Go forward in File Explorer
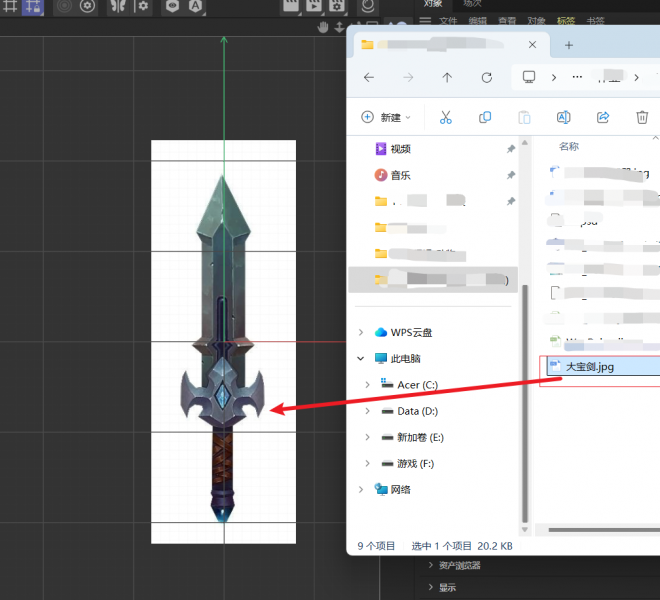 click(408, 77)
